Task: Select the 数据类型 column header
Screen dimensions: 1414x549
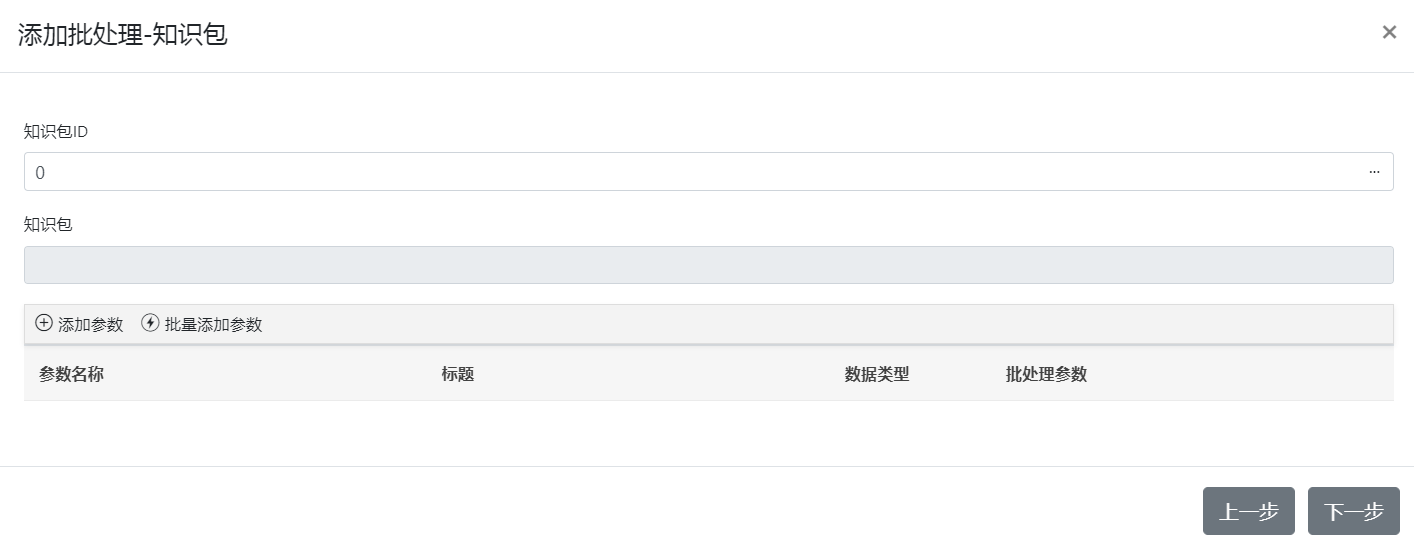Action: tap(876, 374)
